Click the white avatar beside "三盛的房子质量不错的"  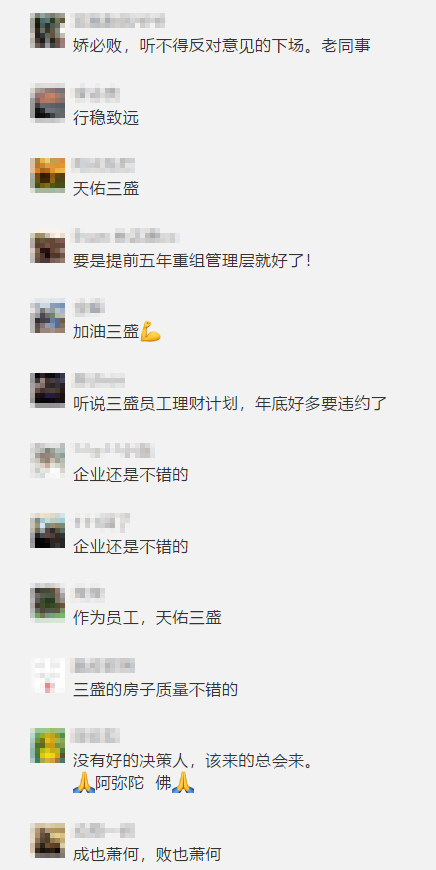pyautogui.click(x=48, y=675)
